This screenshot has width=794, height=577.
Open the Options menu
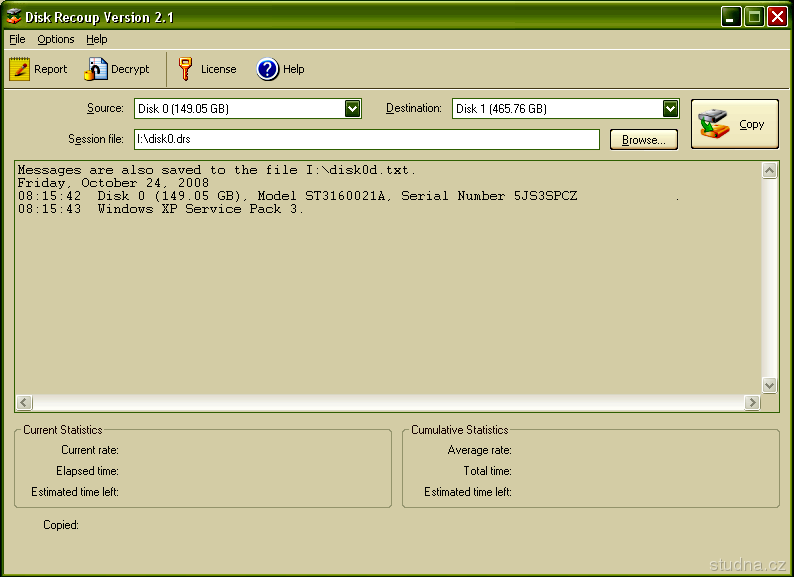pos(56,39)
